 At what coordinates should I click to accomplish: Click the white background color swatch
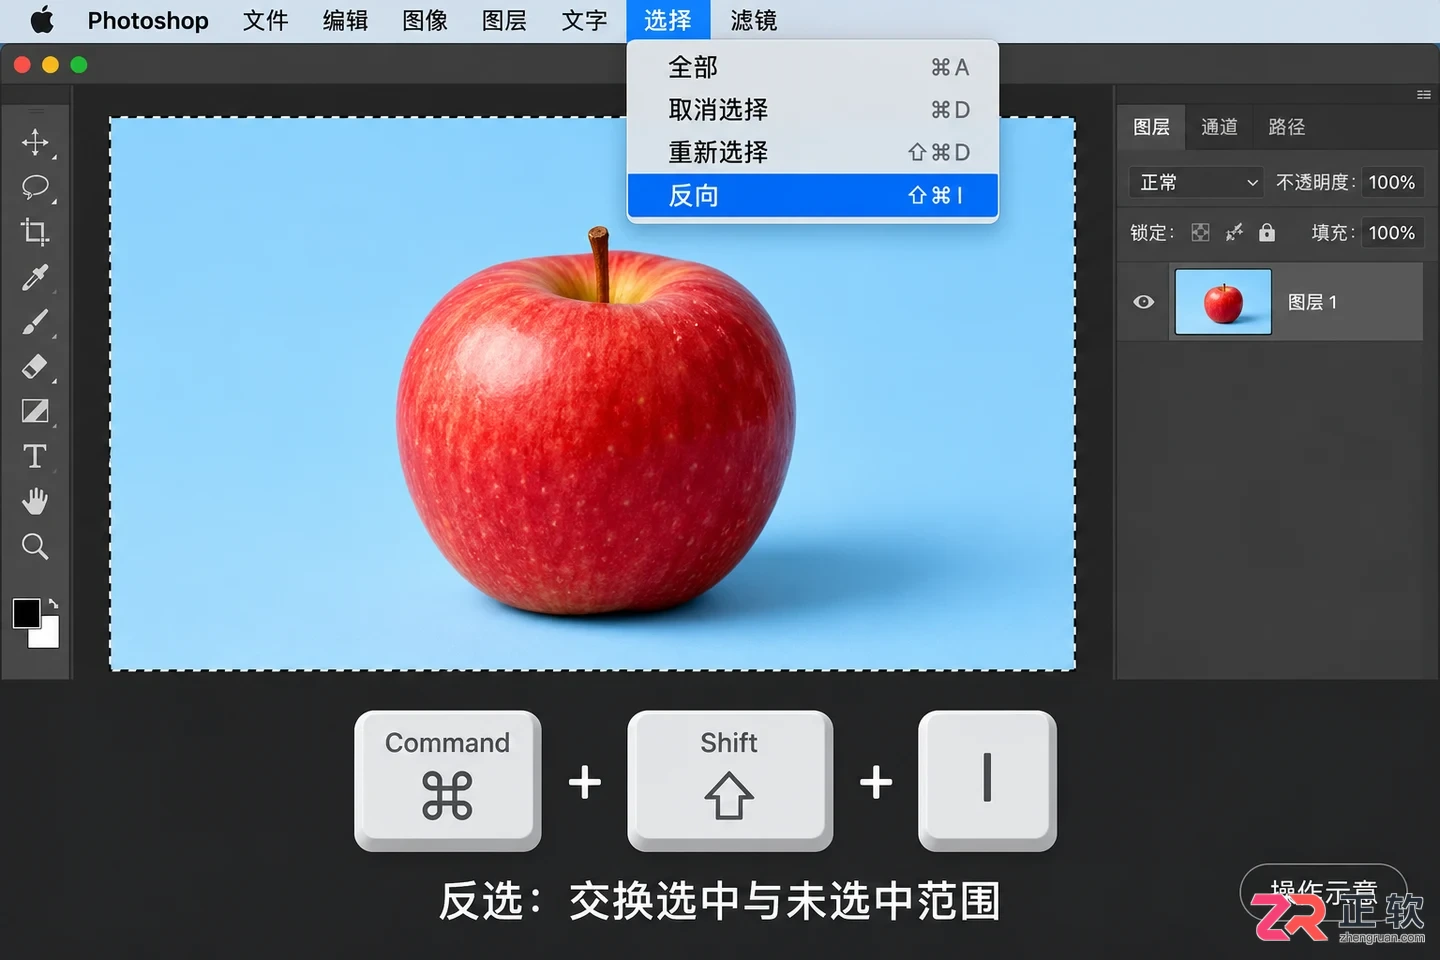[47, 637]
